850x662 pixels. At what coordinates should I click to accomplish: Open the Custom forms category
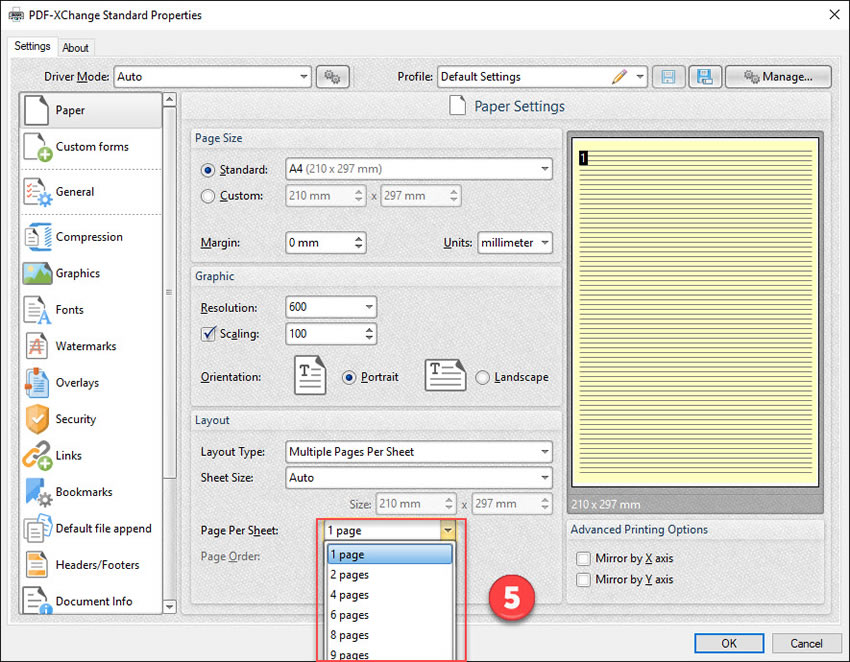tap(91, 147)
